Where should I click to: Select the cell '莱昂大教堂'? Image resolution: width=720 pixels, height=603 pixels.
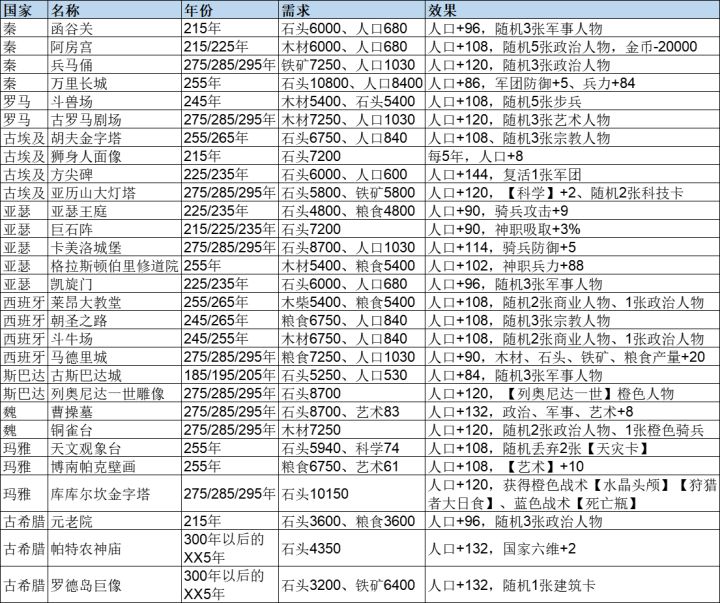pos(114,302)
